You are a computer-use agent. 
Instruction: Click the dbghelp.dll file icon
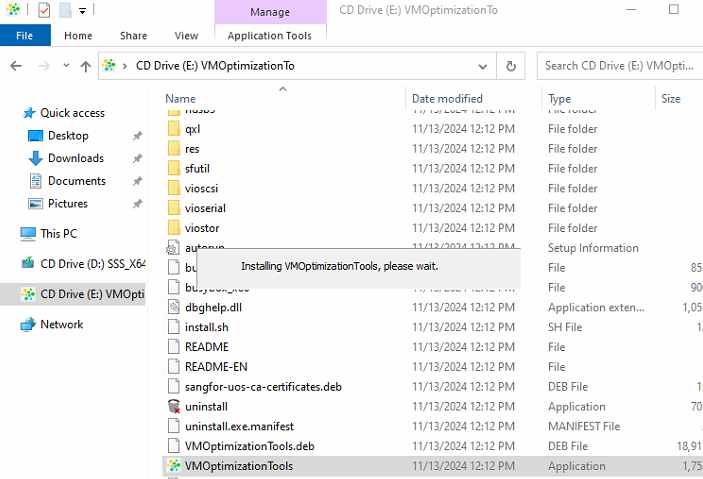173,307
